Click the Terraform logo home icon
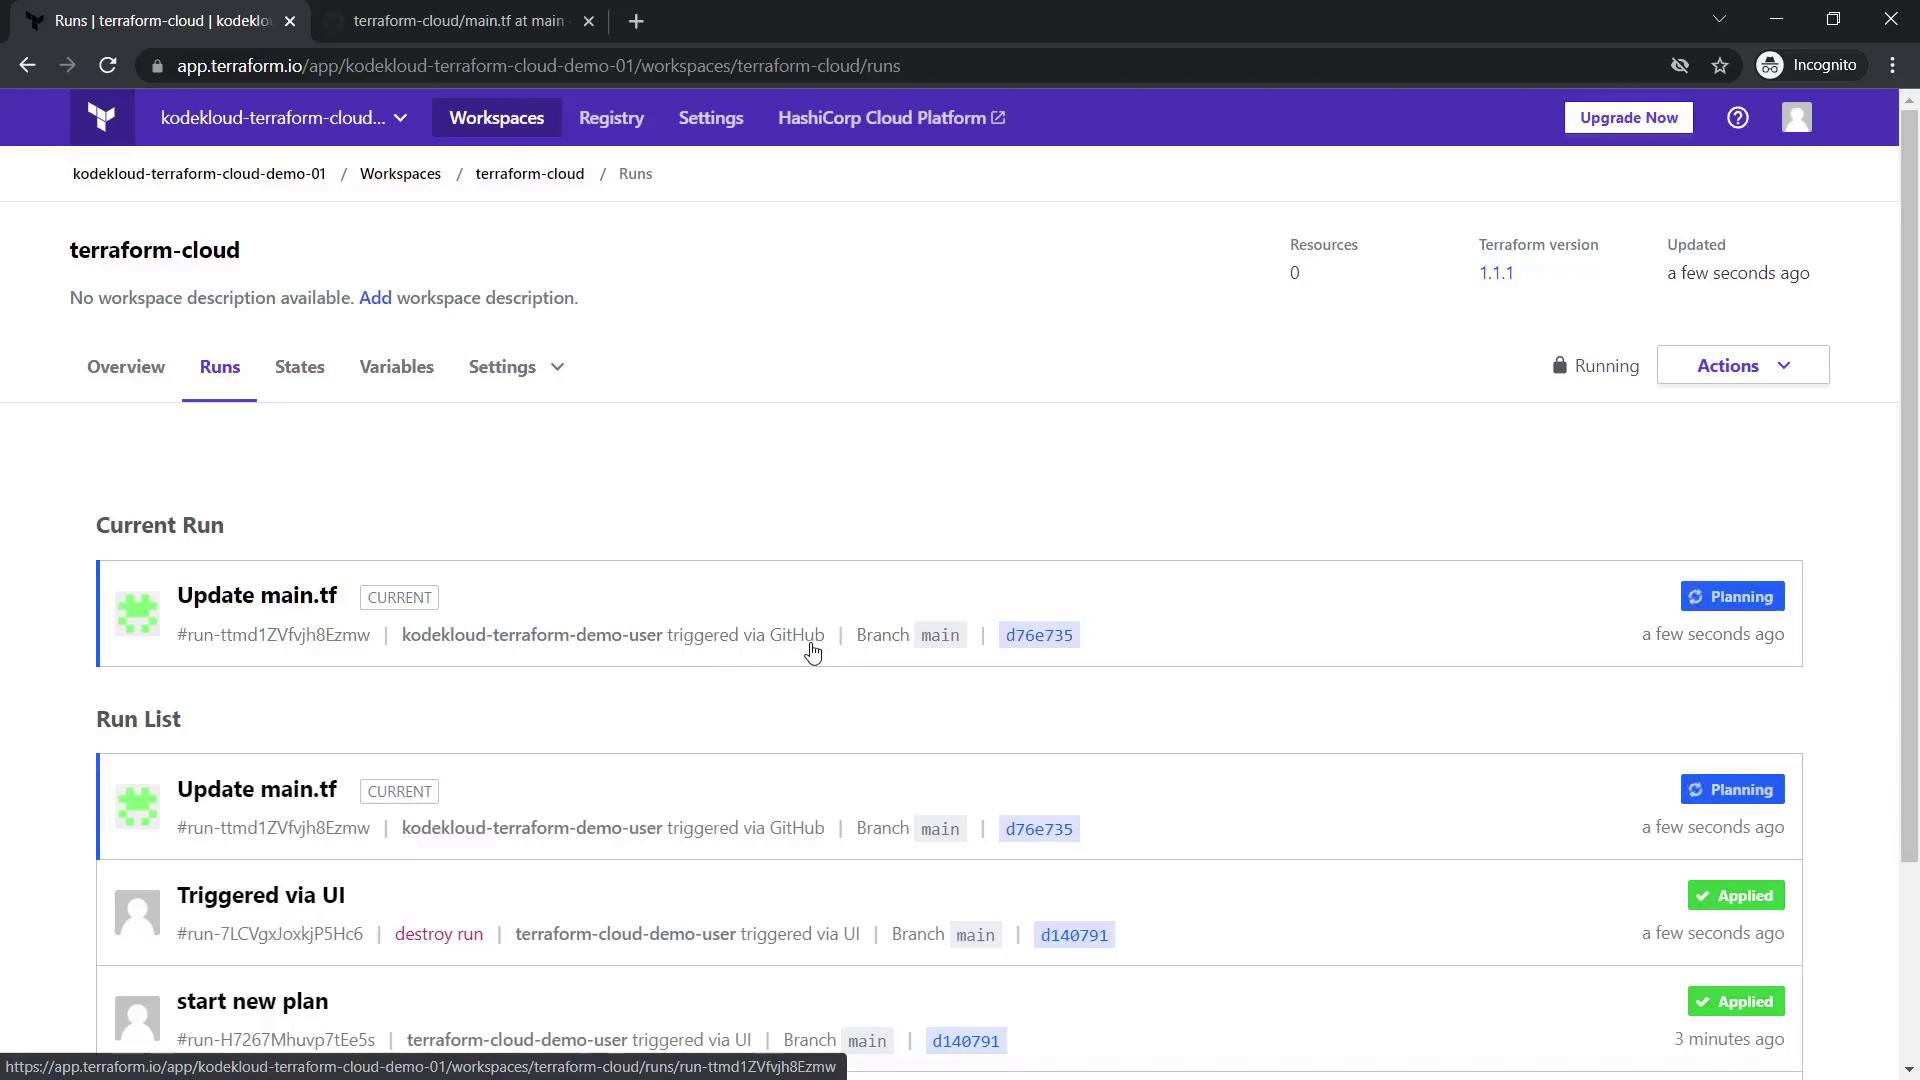1920x1080 pixels. (x=101, y=118)
